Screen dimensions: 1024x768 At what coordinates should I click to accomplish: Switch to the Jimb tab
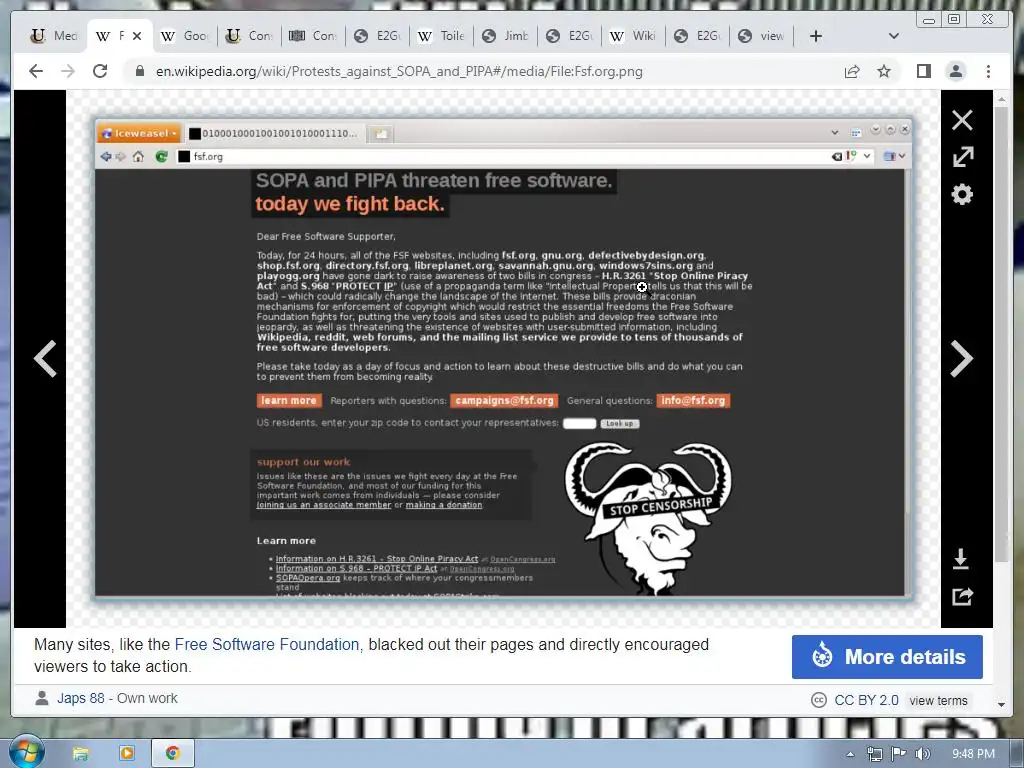point(505,36)
